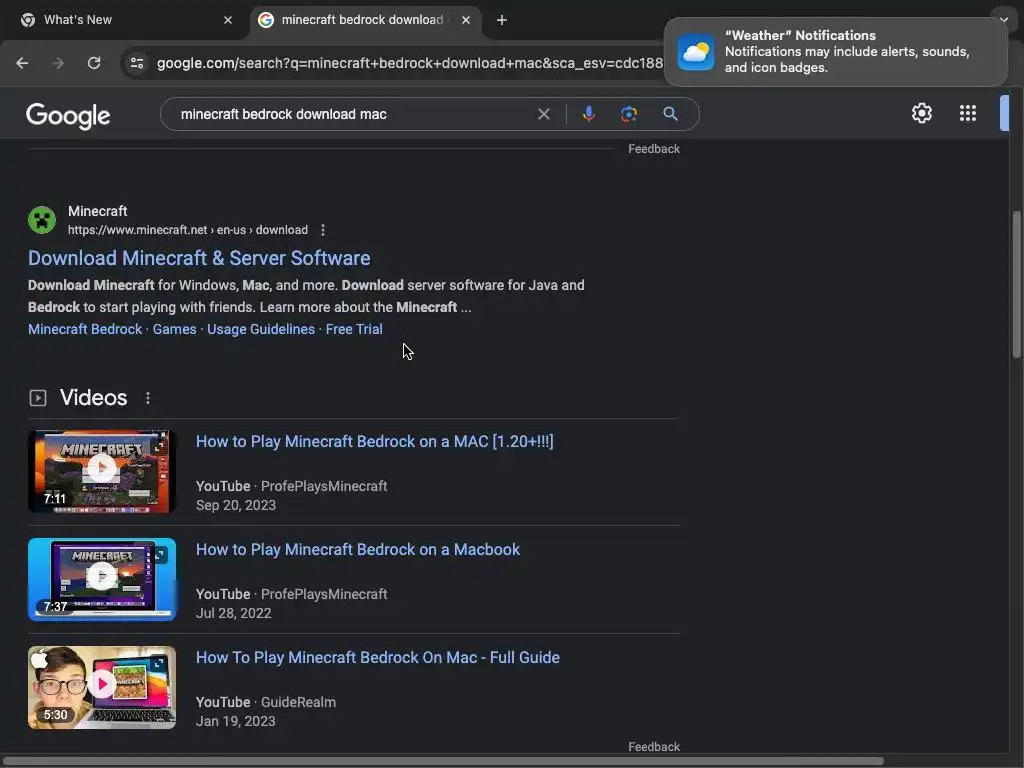
Task: Close the What's New tab
Action: pos(228,20)
